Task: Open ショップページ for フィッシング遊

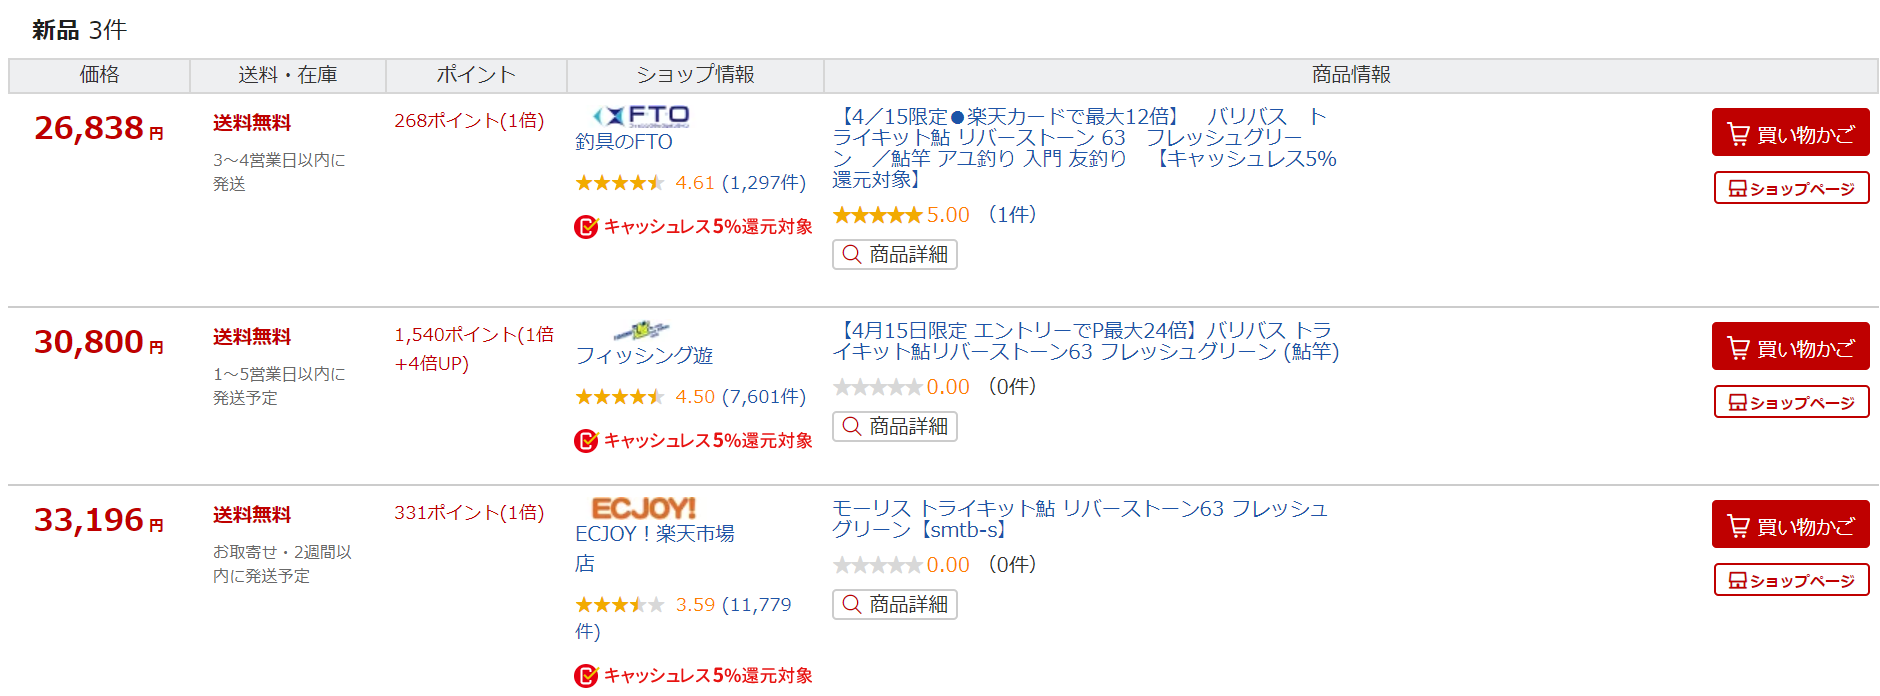Action: coord(1791,402)
